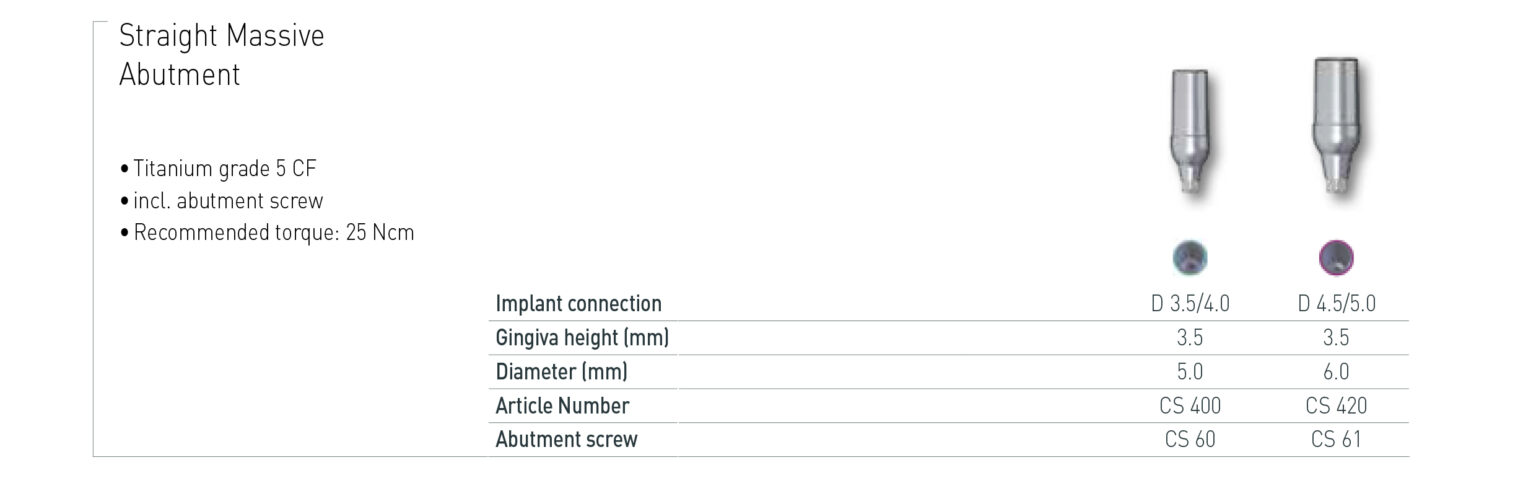This screenshot has height=478, width=1536.
Task: Click the D 3.5/4.0 abutment product image
Action: 1189,135
